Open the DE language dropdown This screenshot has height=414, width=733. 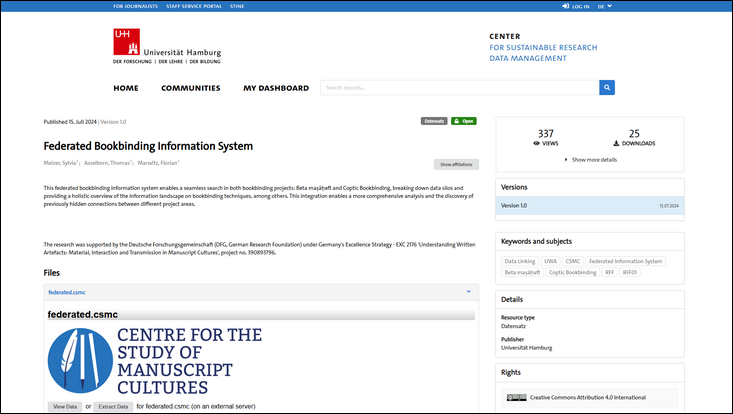[605, 6]
